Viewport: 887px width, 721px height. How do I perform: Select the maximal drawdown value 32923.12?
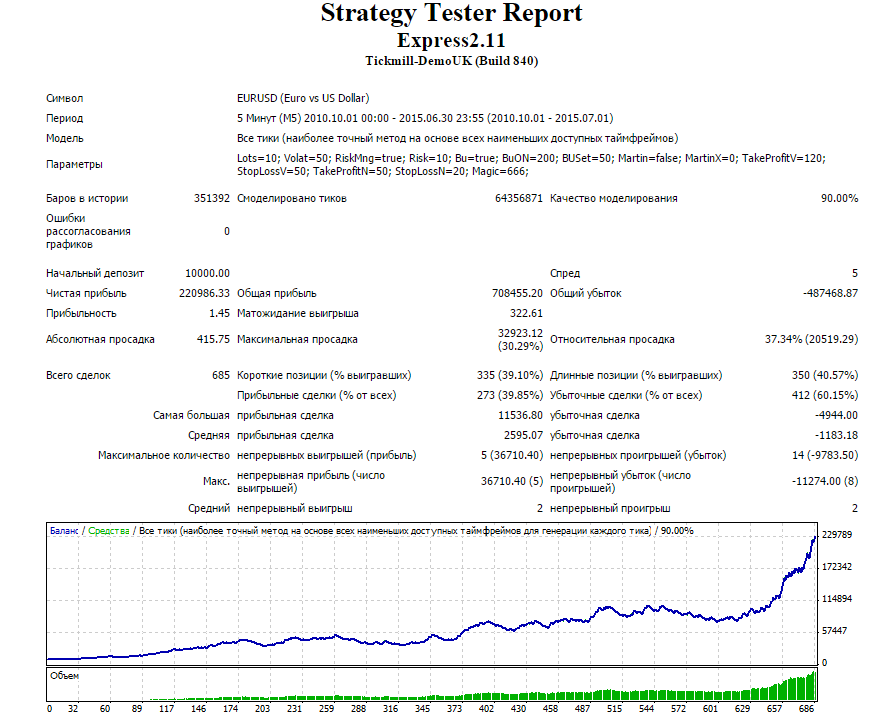[520, 333]
